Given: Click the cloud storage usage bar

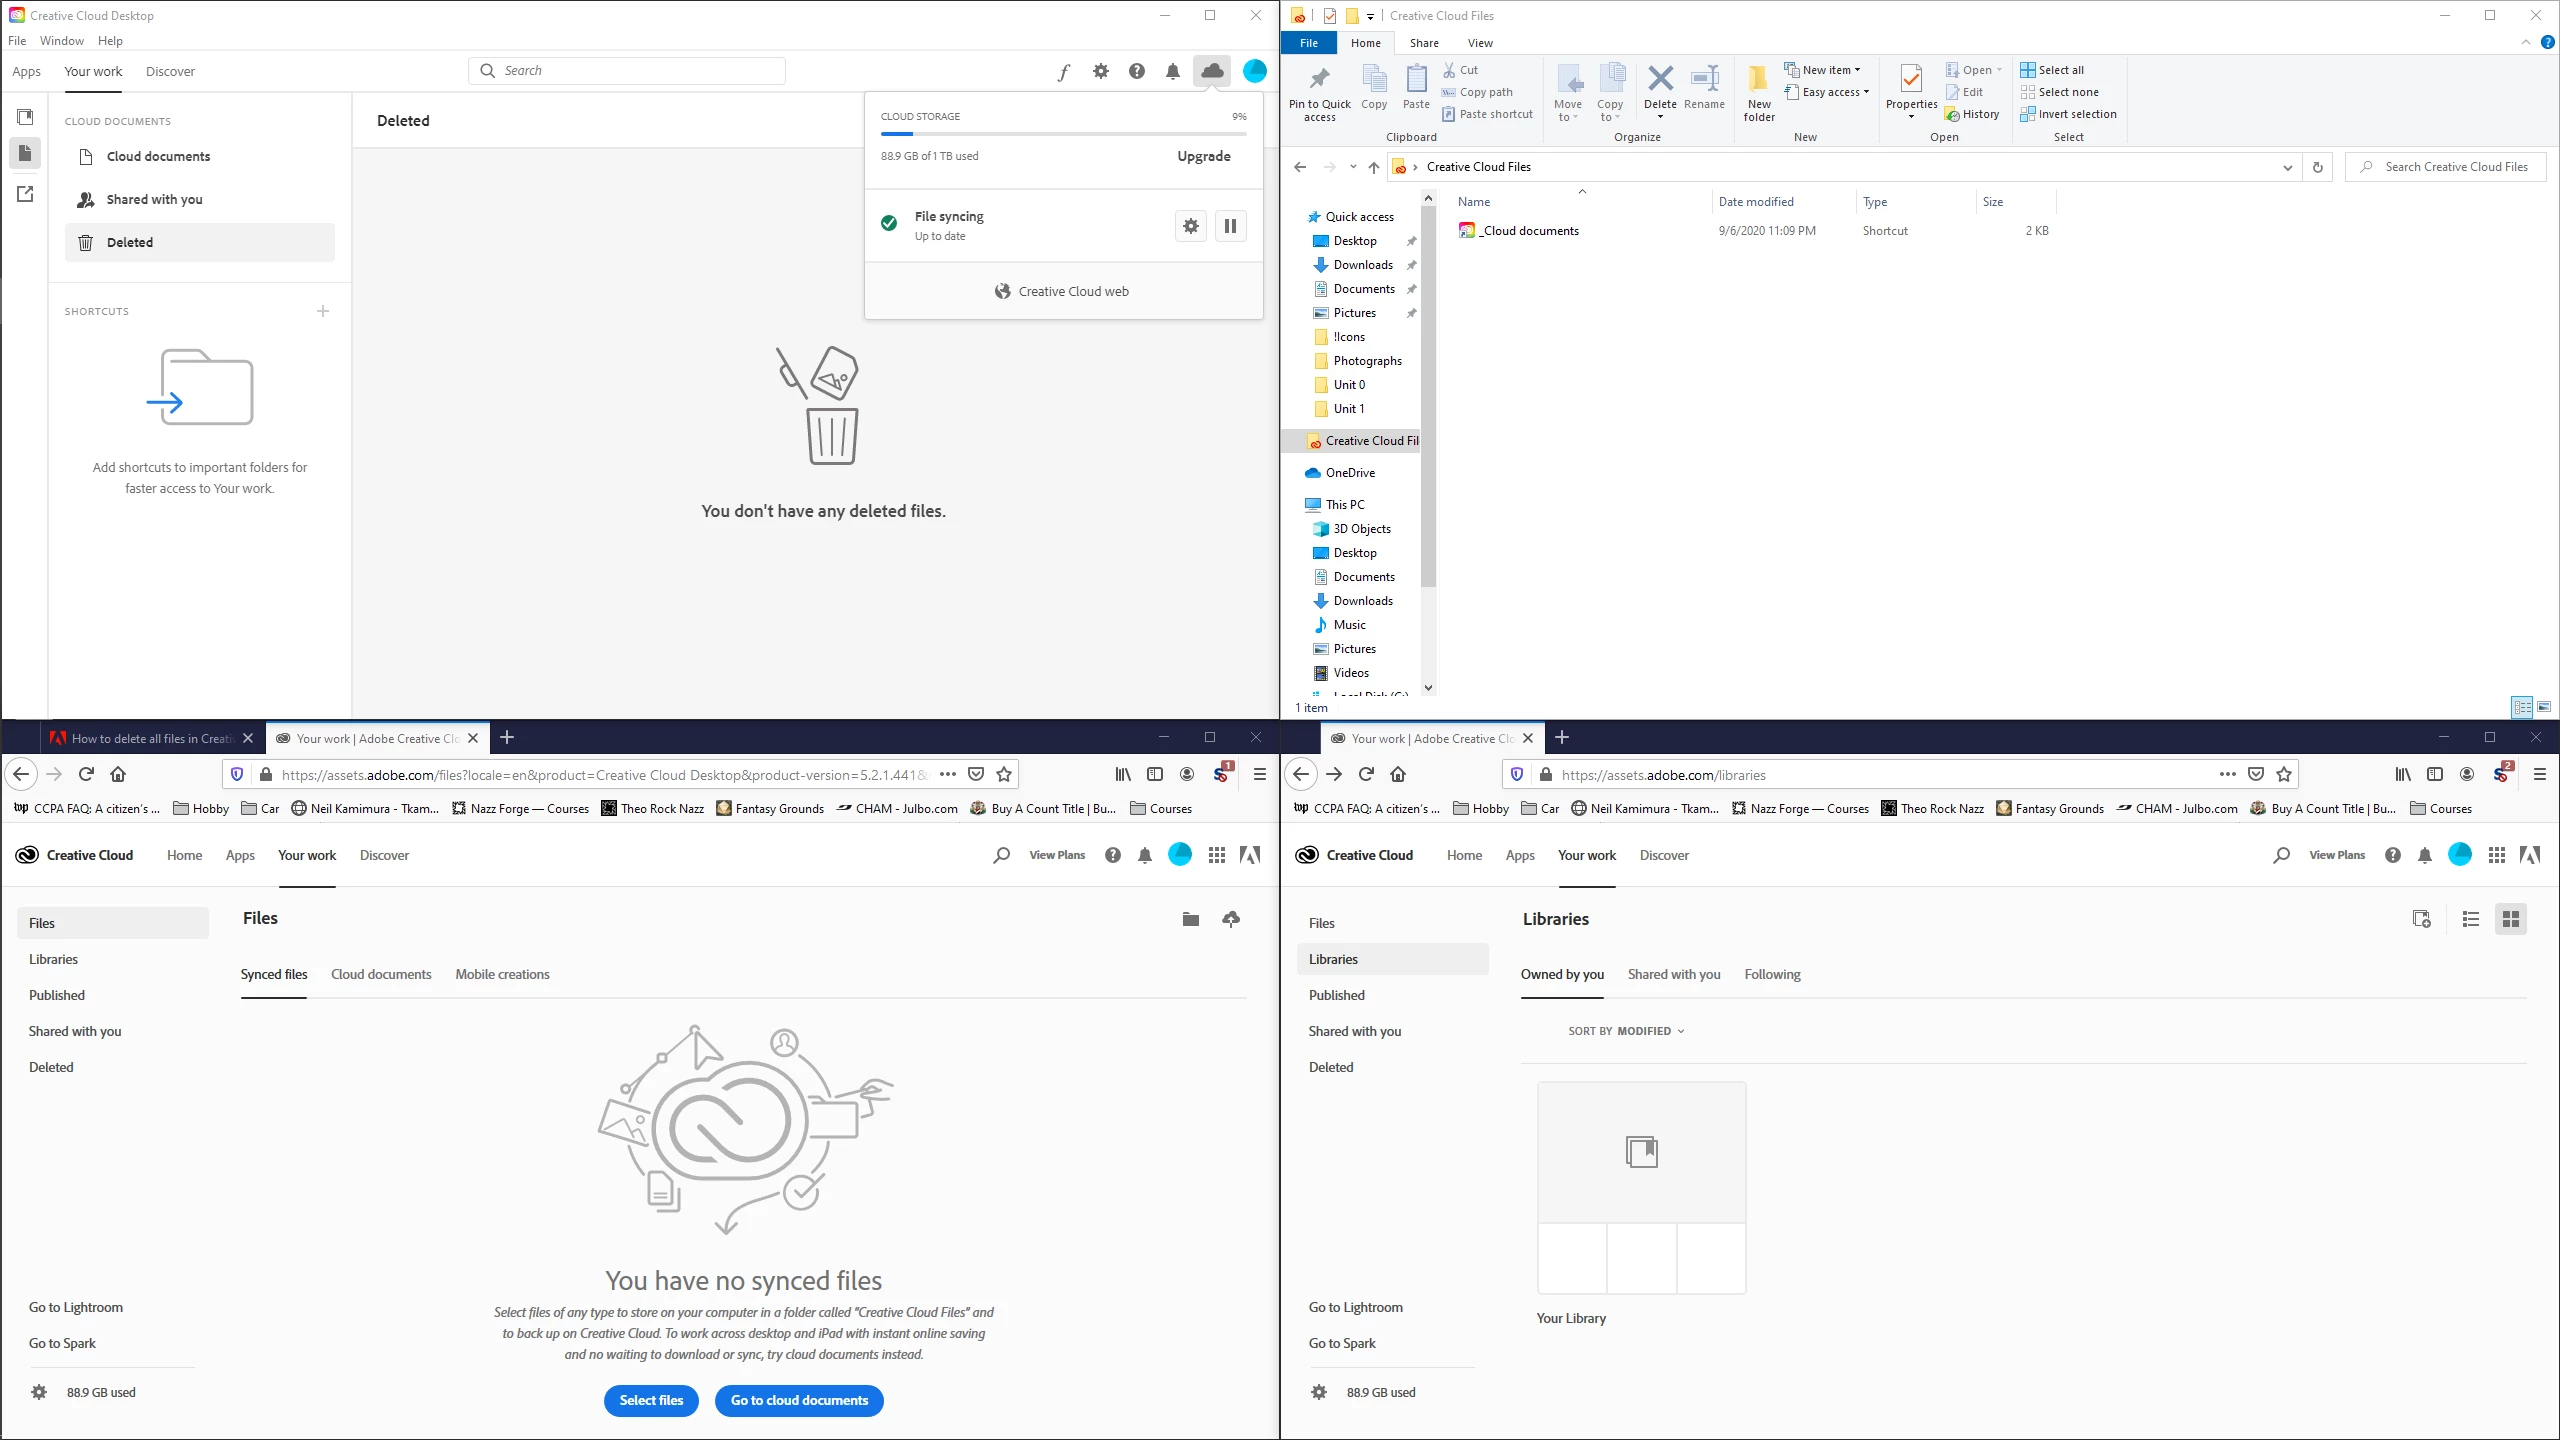Looking at the screenshot, I should pyautogui.click(x=1063, y=133).
